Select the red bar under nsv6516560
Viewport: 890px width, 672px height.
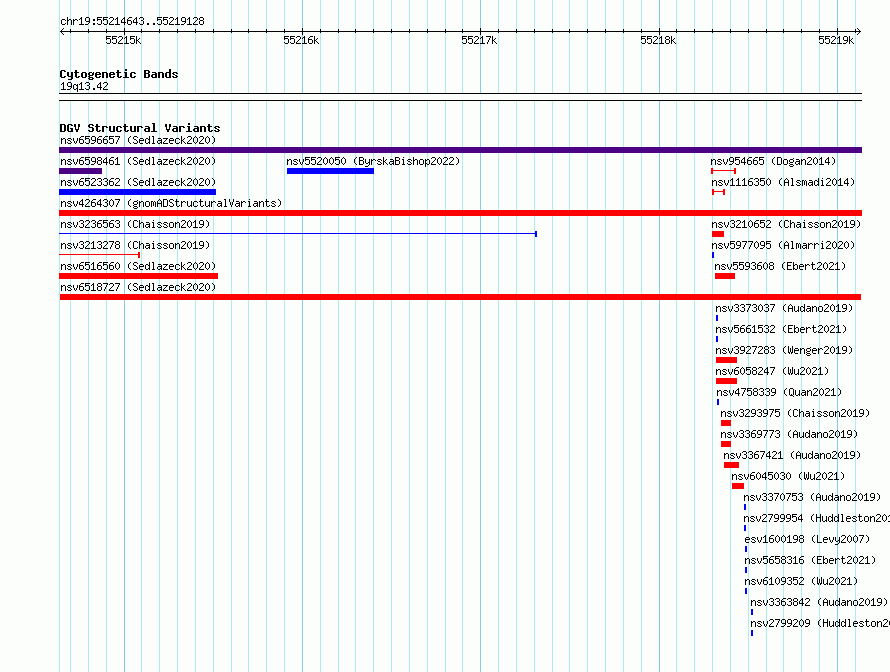point(138,276)
